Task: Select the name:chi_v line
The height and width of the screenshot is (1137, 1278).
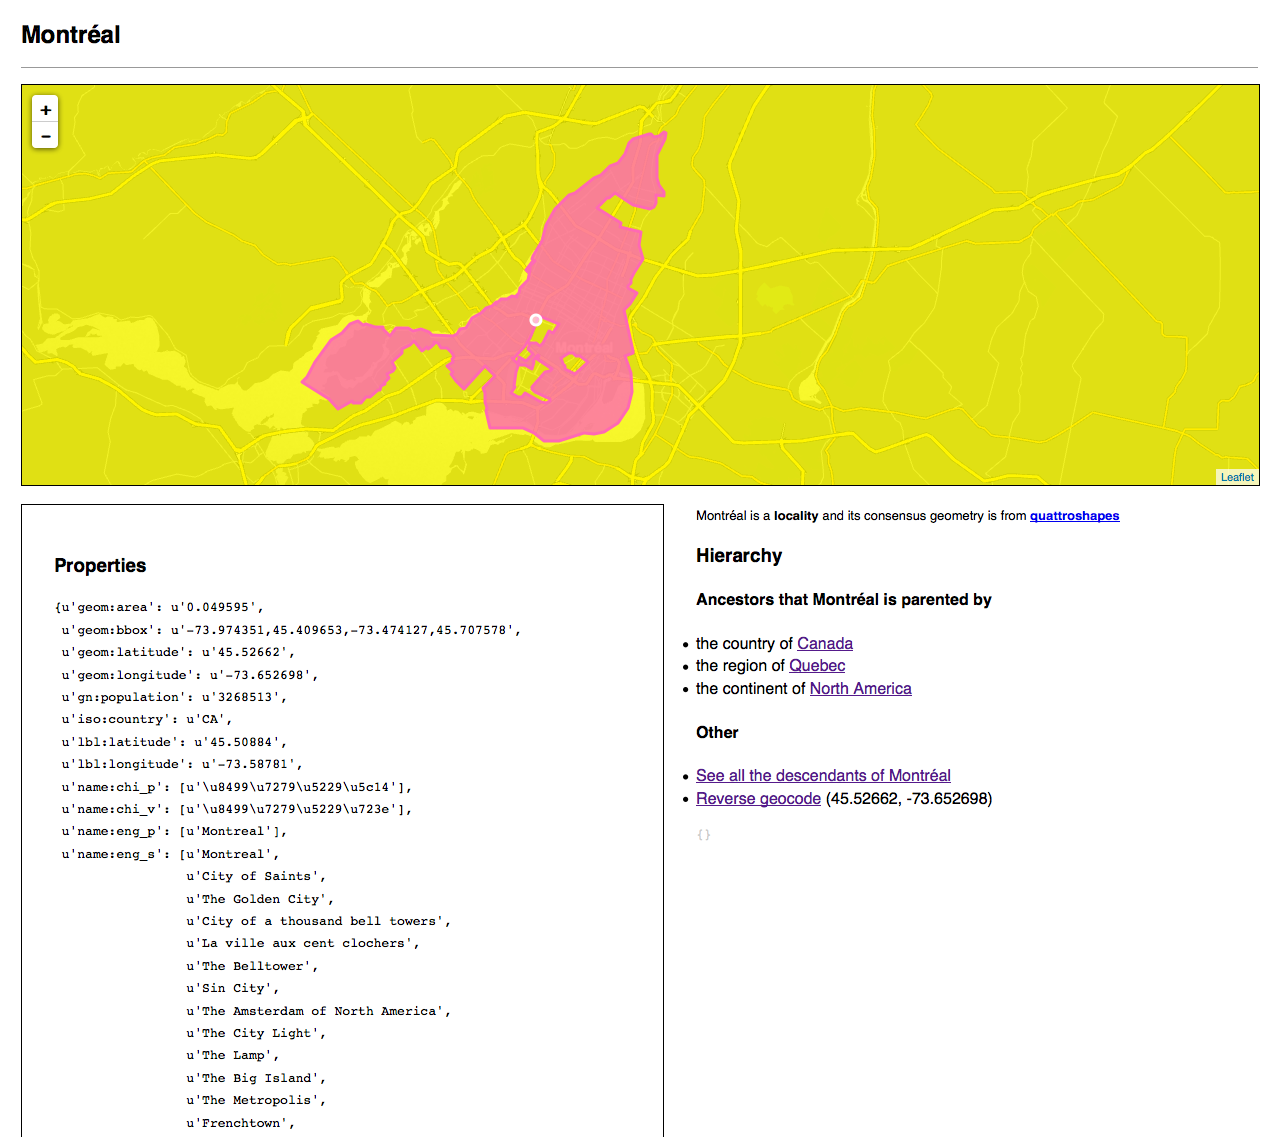Action: [x=237, y=809]
